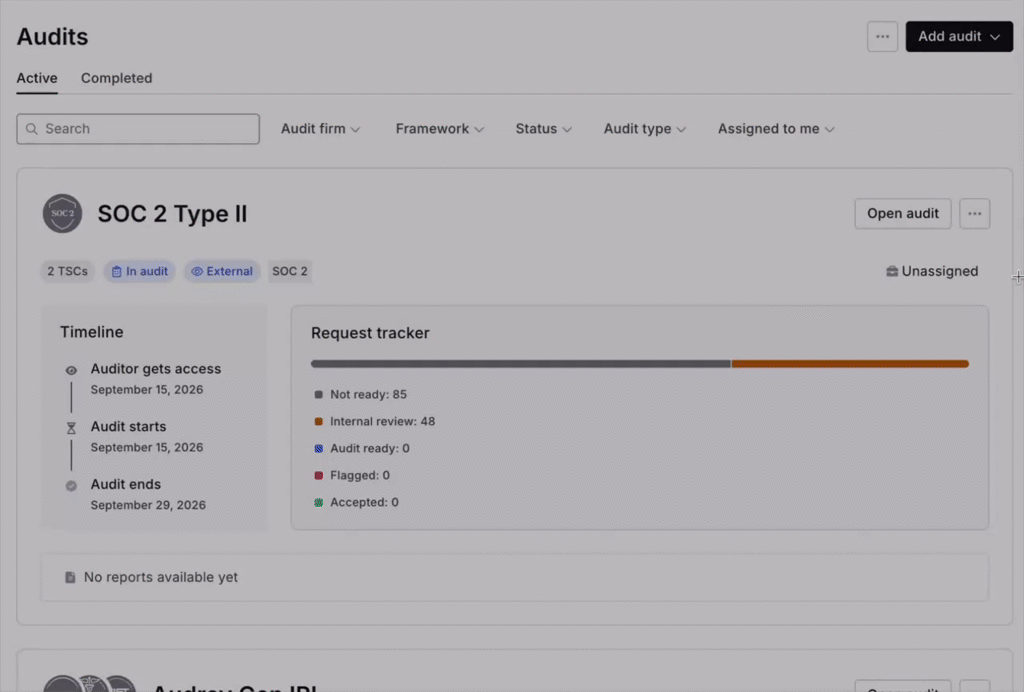Click the Internal review orange legend square
1024x692 pixels.
319,422
